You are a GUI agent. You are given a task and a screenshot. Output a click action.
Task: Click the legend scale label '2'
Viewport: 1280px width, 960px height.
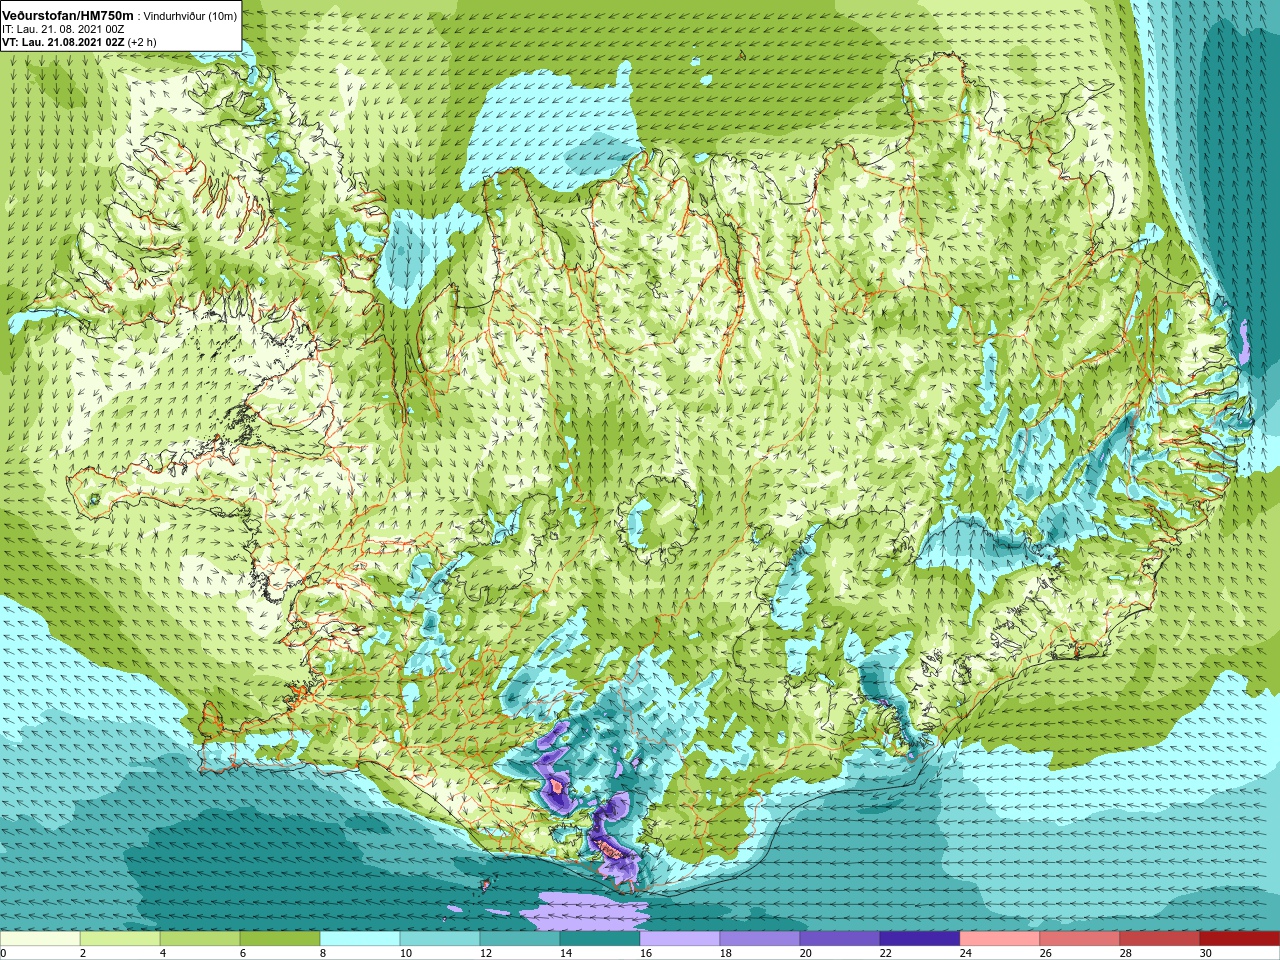84,953
